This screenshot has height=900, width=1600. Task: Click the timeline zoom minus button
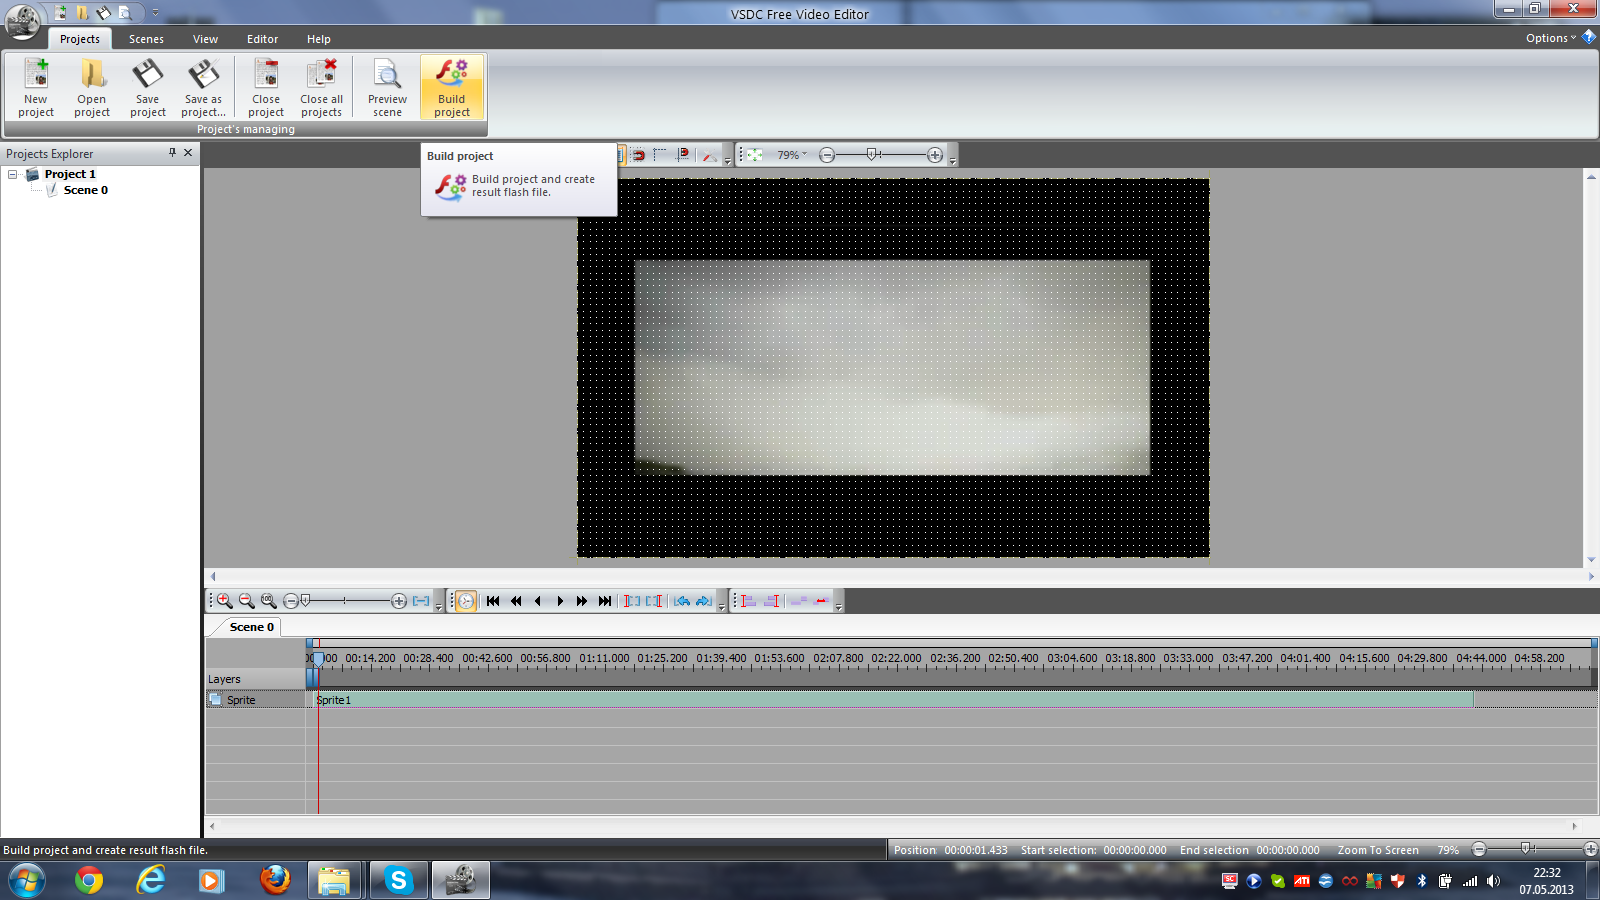291,601
